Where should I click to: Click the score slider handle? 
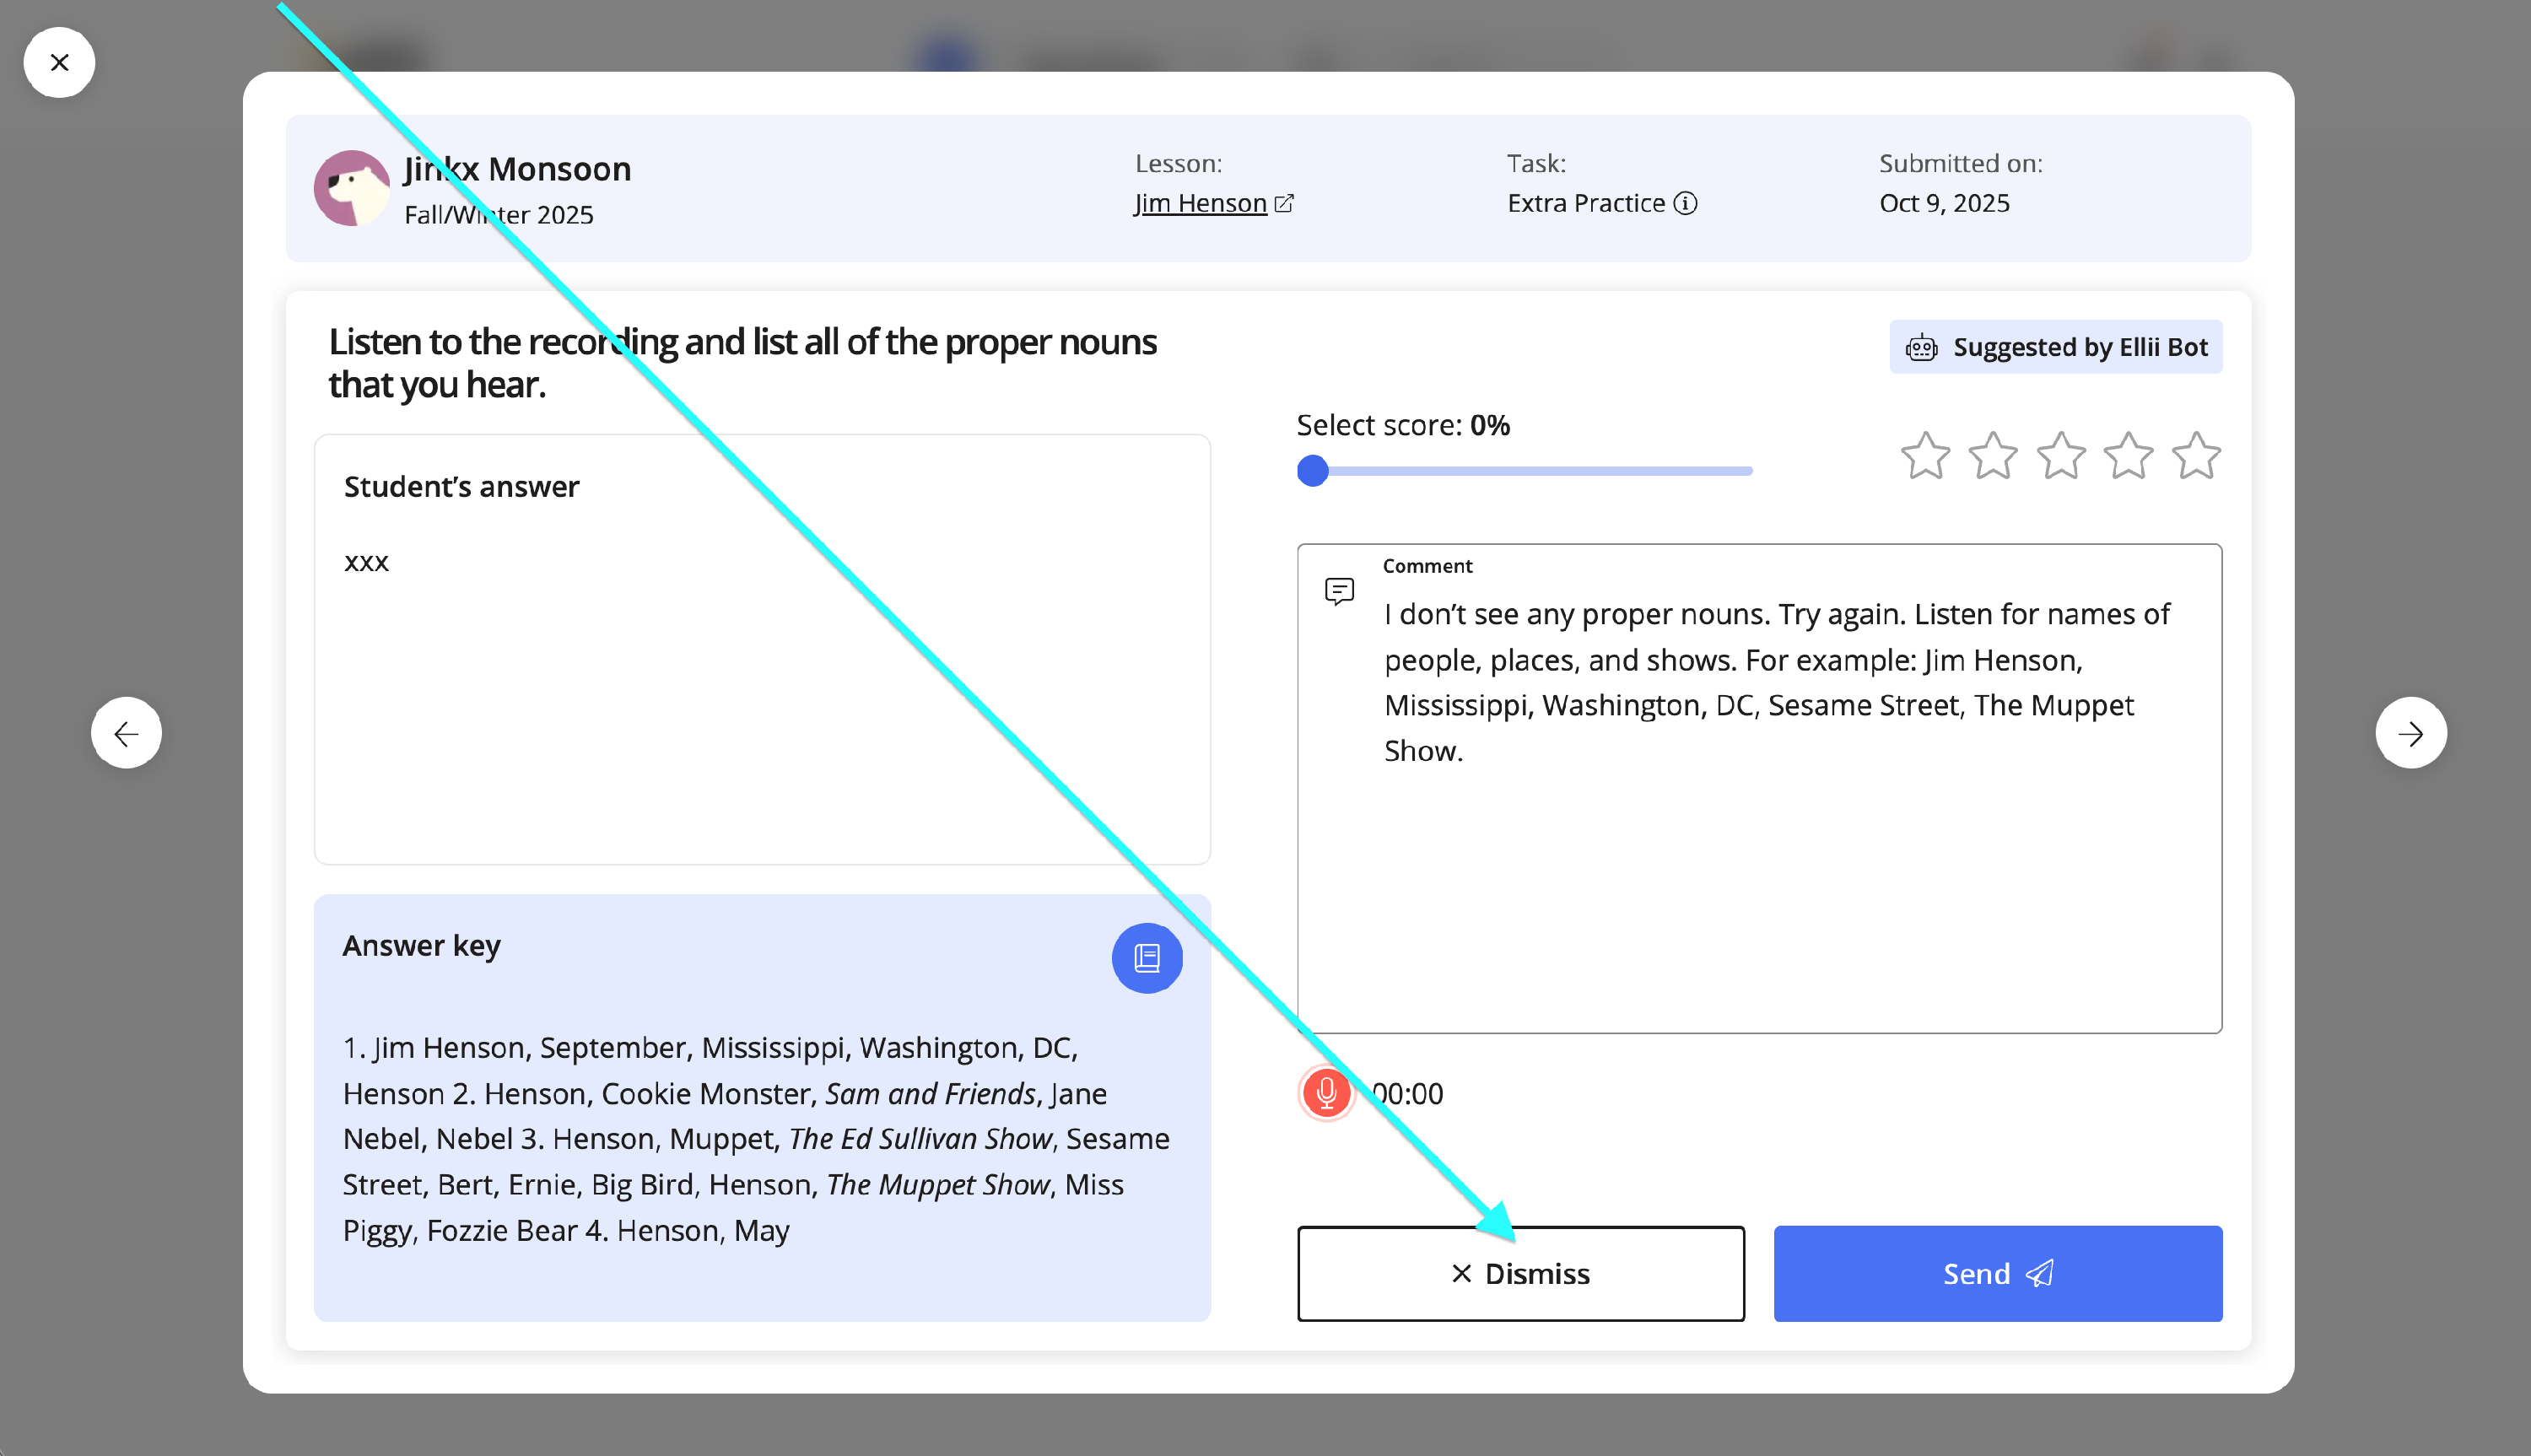[x=1312, y=470]
